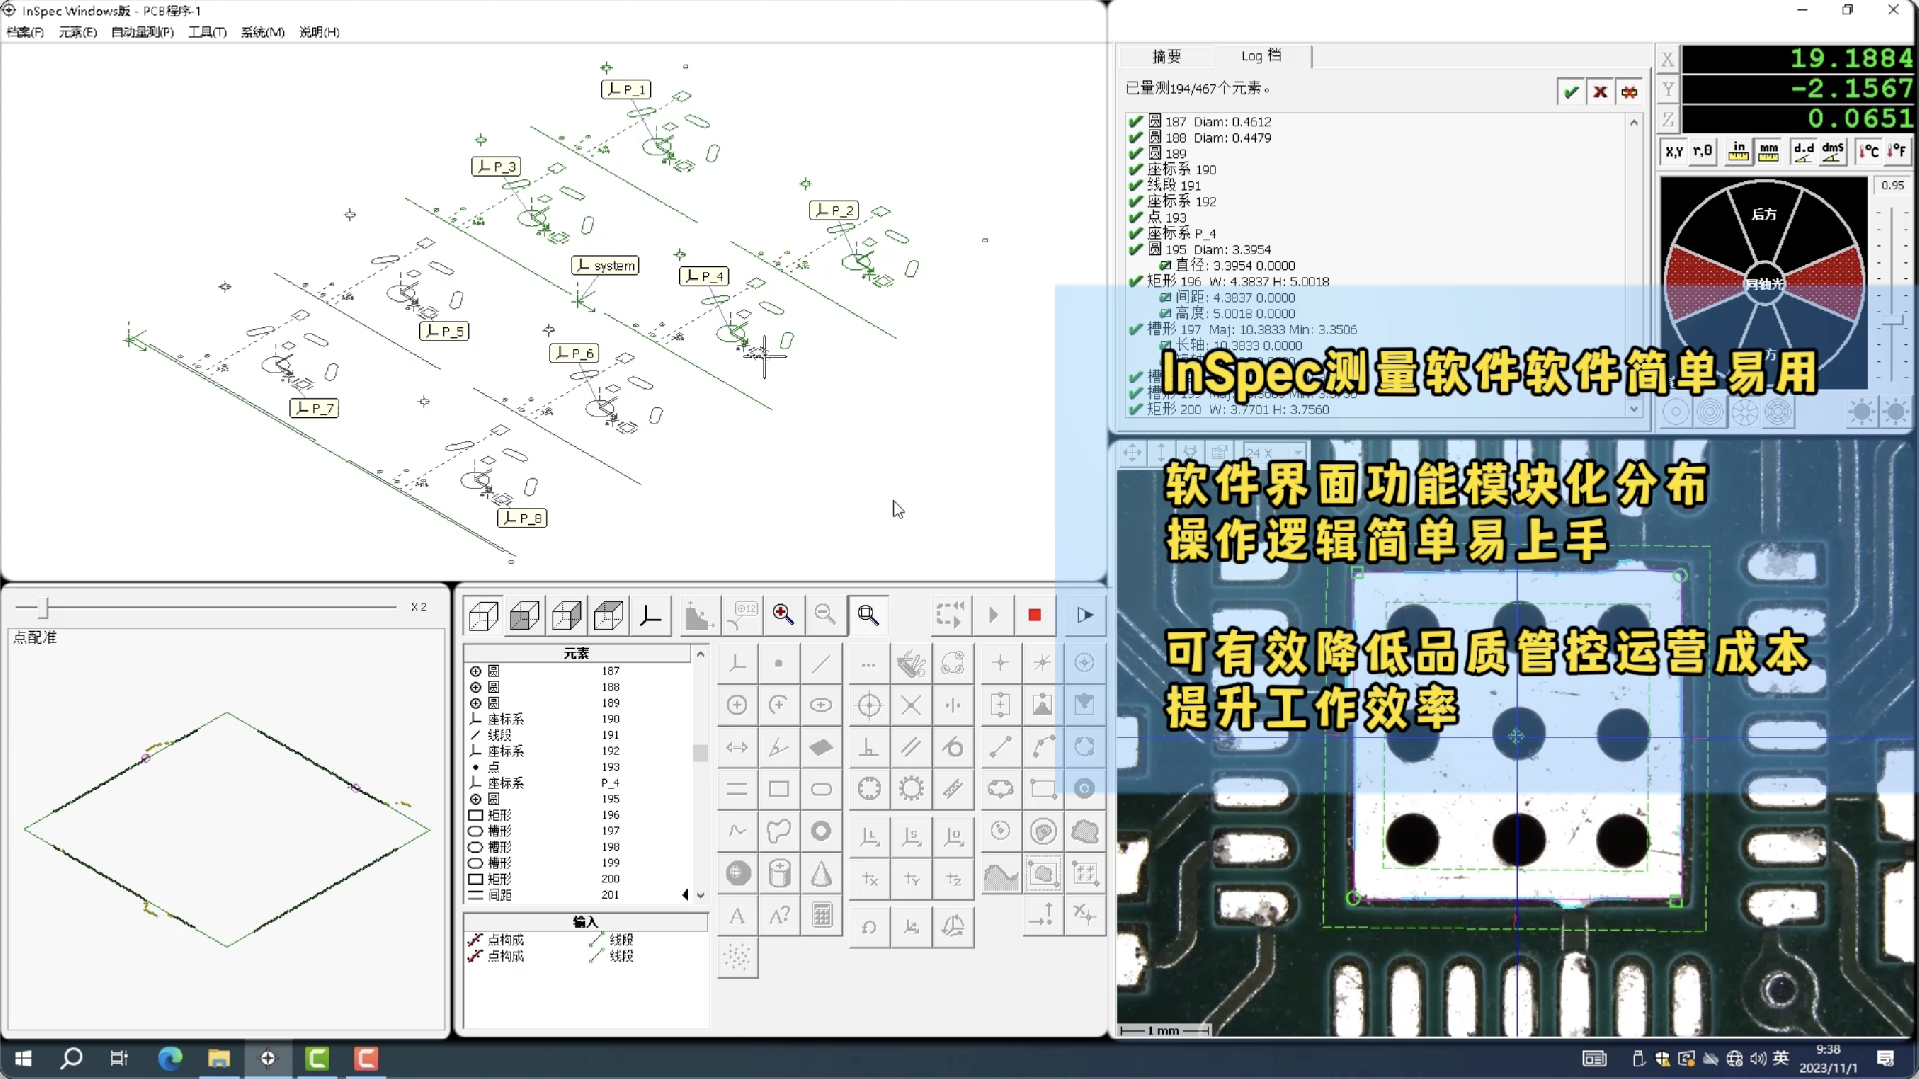The height and width of the screenshot is (1079, 1919).
Task: Click the red X reject icon
Action: click(x=1600, y=92)
